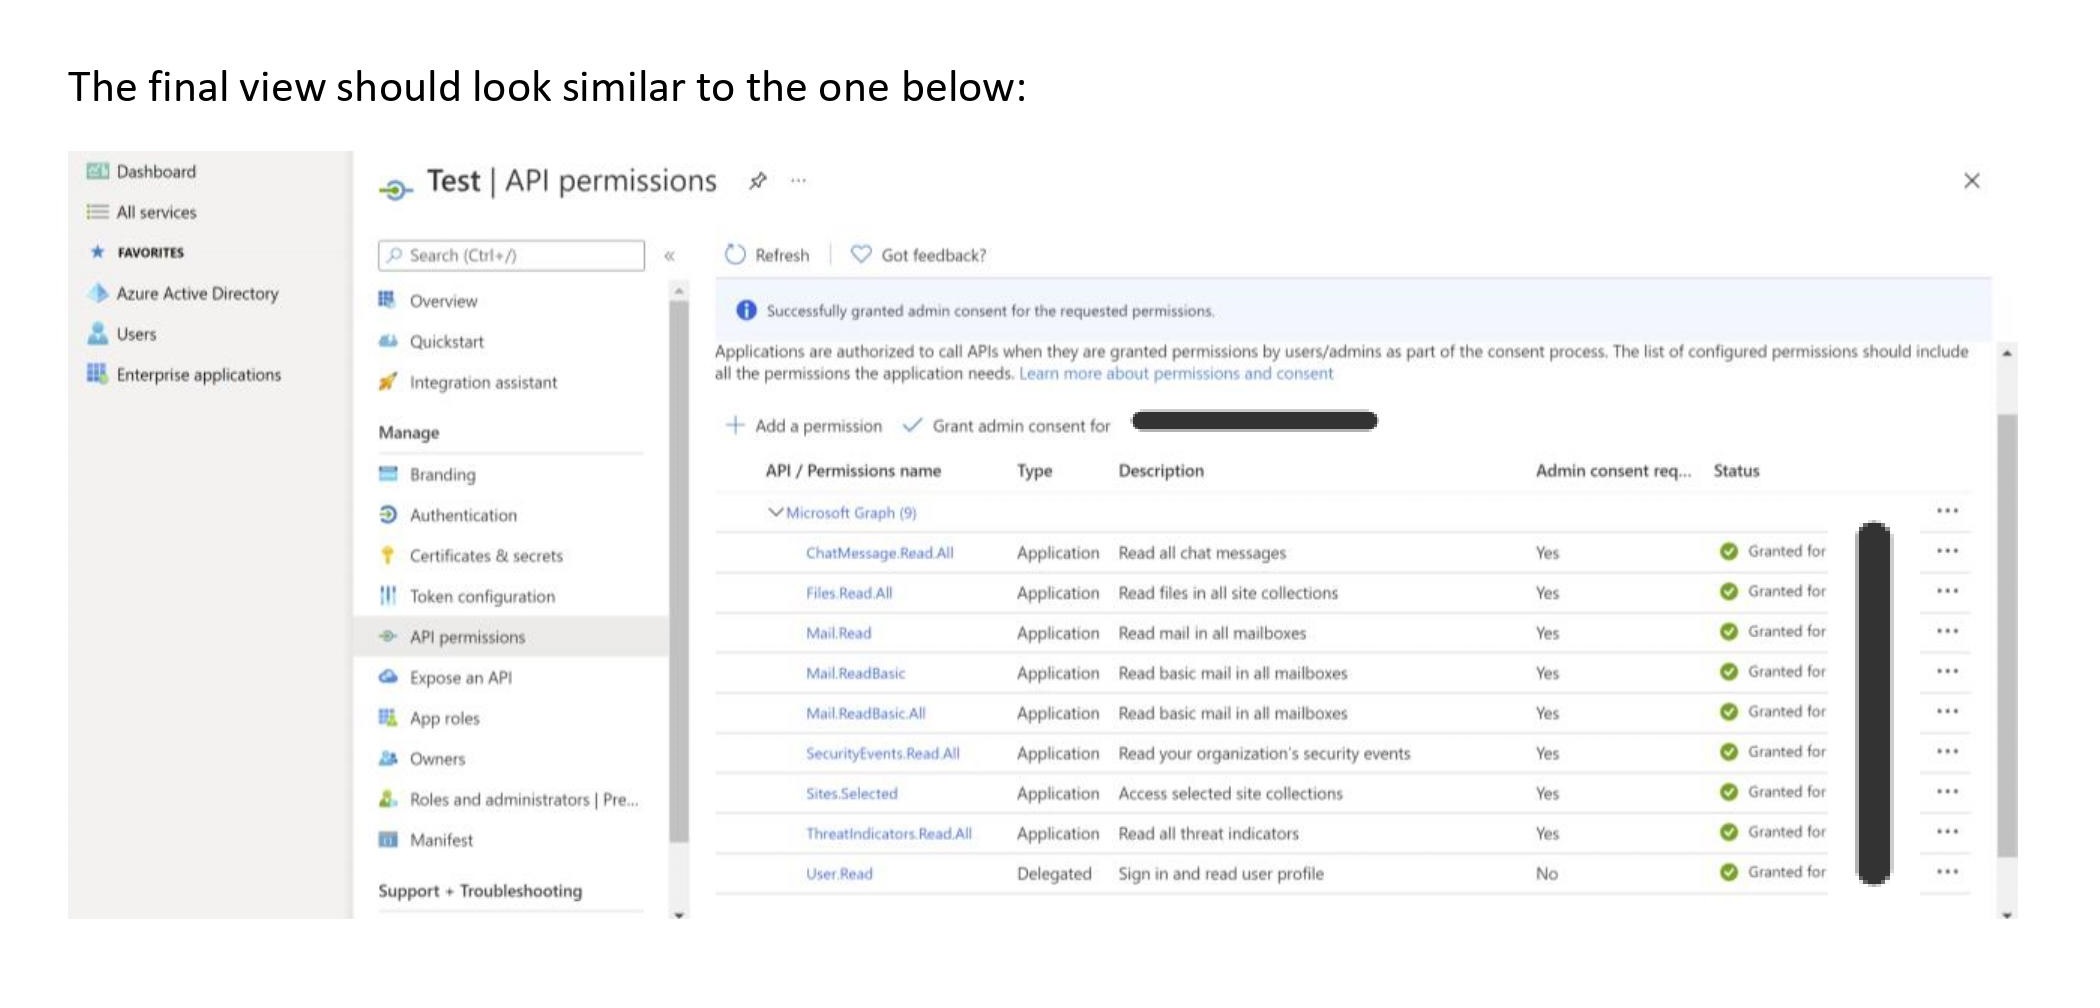Click the Users person icon
This screenshot has height=1008, width=2100.
pyautogui.click(x=97, y=333)
